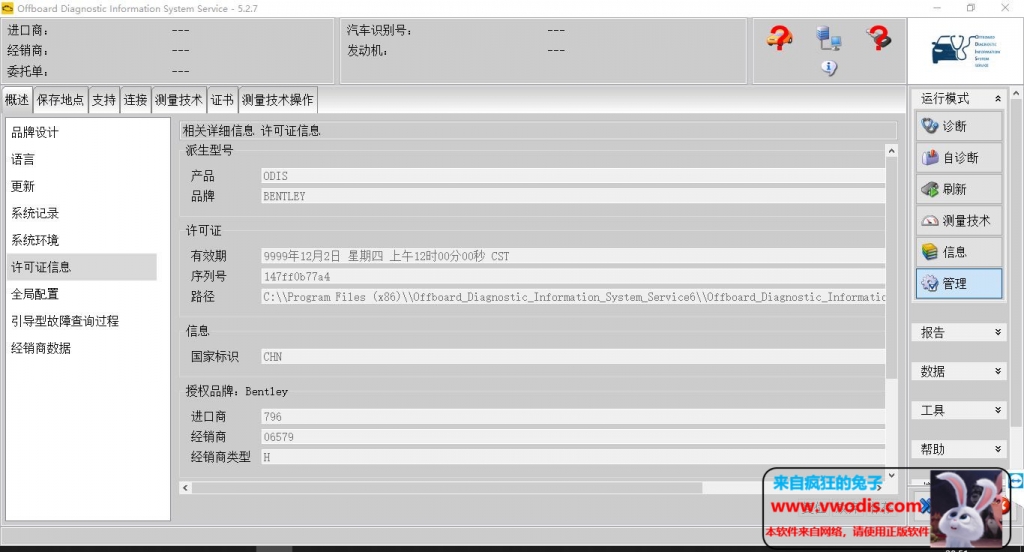Click the 委托单 label in the header
The height and width of the screenshot is (552, 1024).
pyautogui.click(x=27, y=71)
